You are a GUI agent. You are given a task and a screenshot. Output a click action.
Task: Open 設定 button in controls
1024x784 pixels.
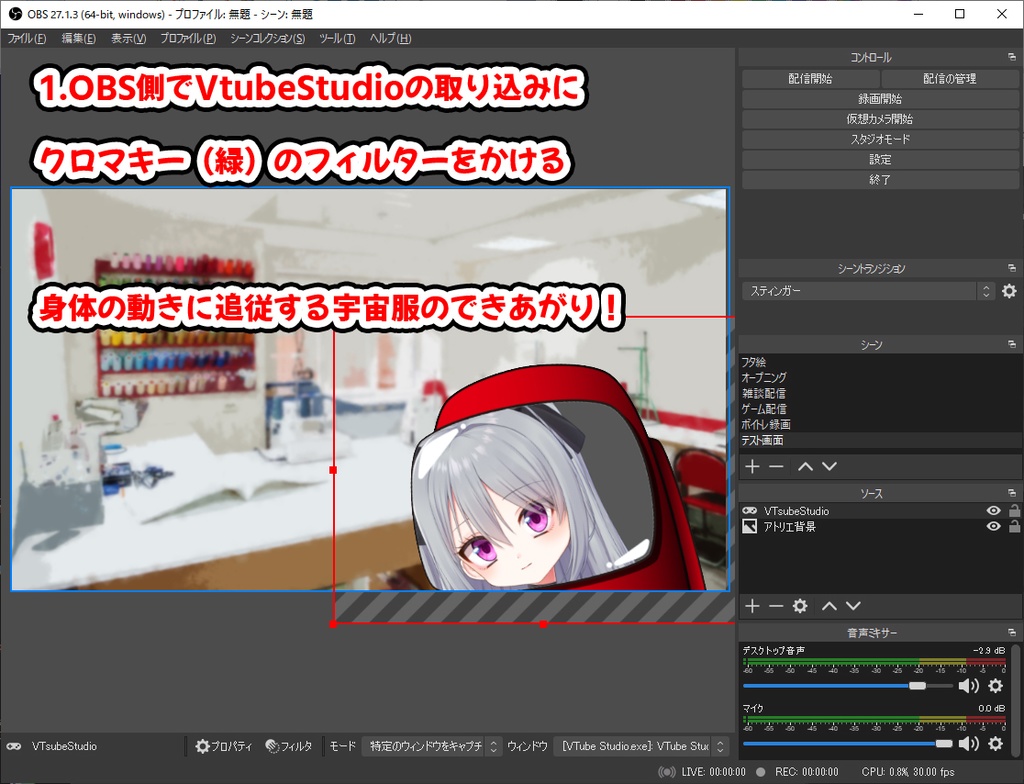point(880,159)
